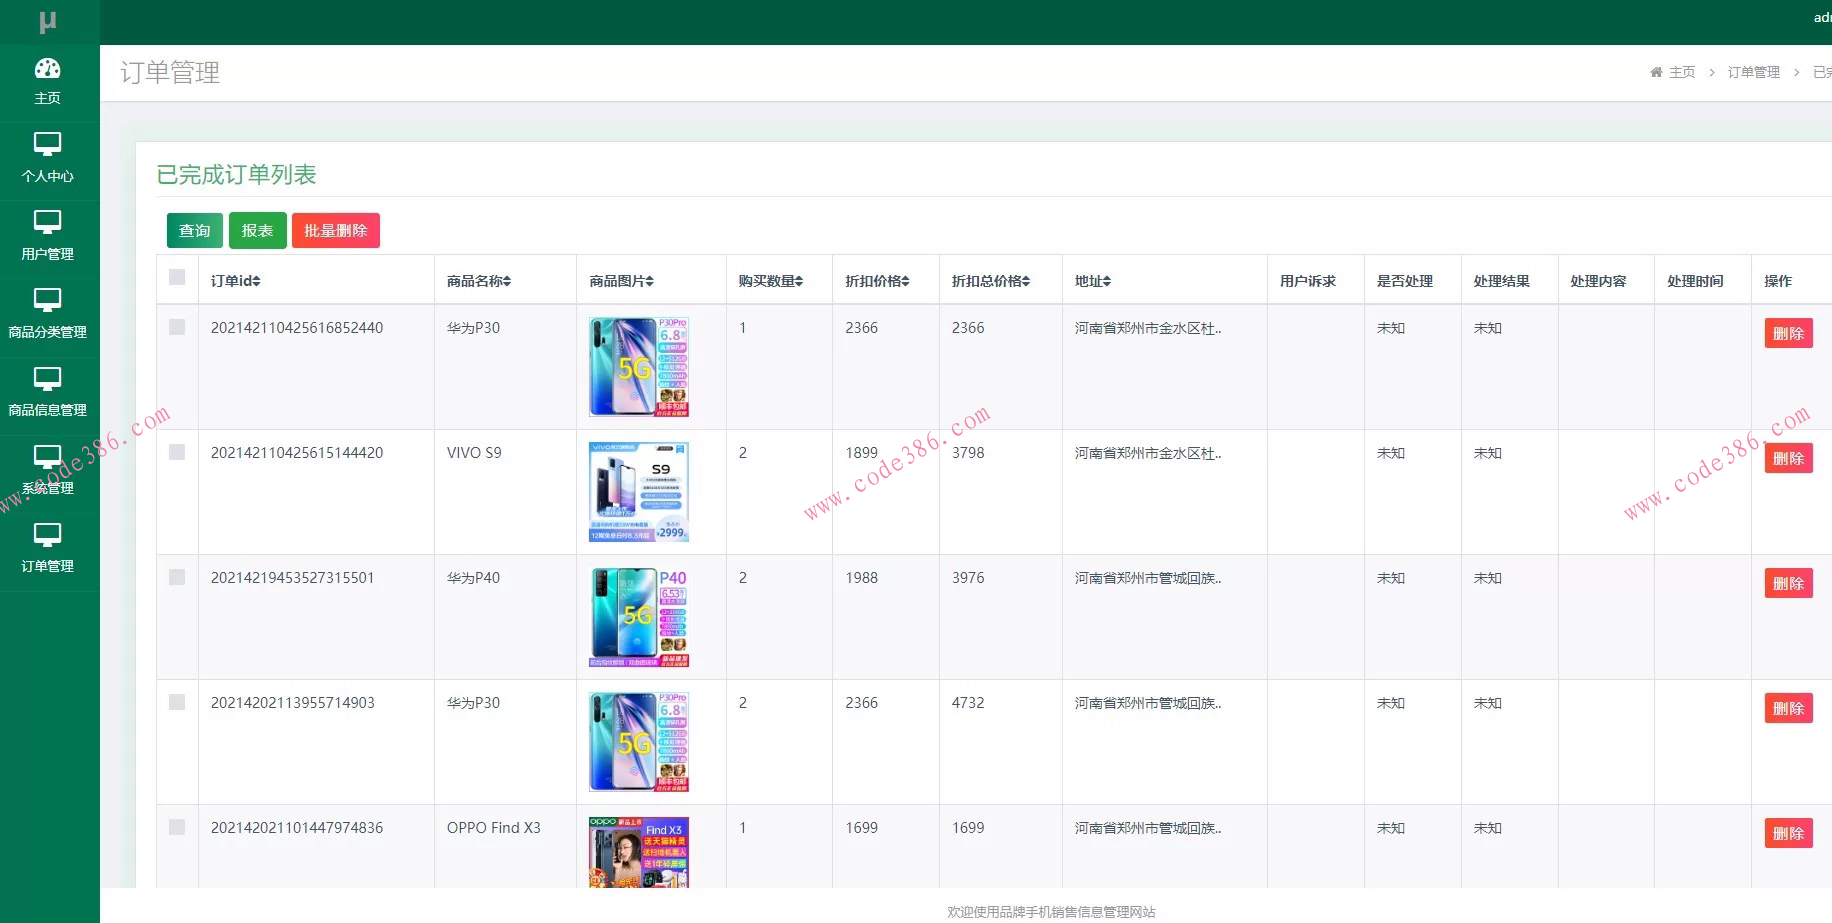Open 个人中心 monitor icon in sidebar
This screenshot has height=923, width=1832.
click(x=47, y=145)
